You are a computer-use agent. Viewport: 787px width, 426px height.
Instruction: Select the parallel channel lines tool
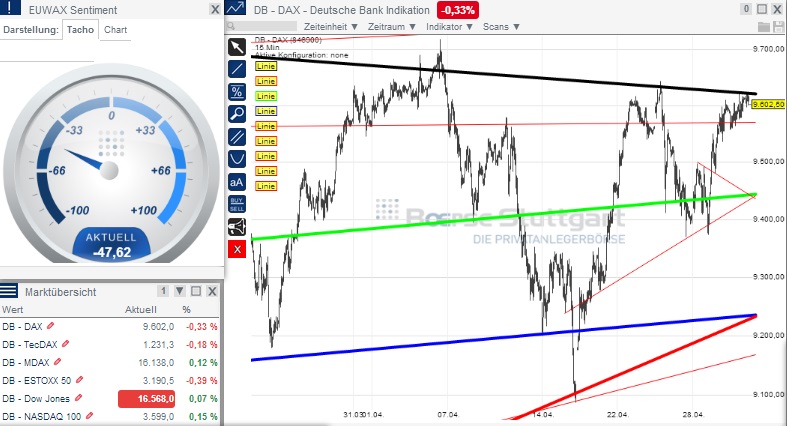coord(237,136)
